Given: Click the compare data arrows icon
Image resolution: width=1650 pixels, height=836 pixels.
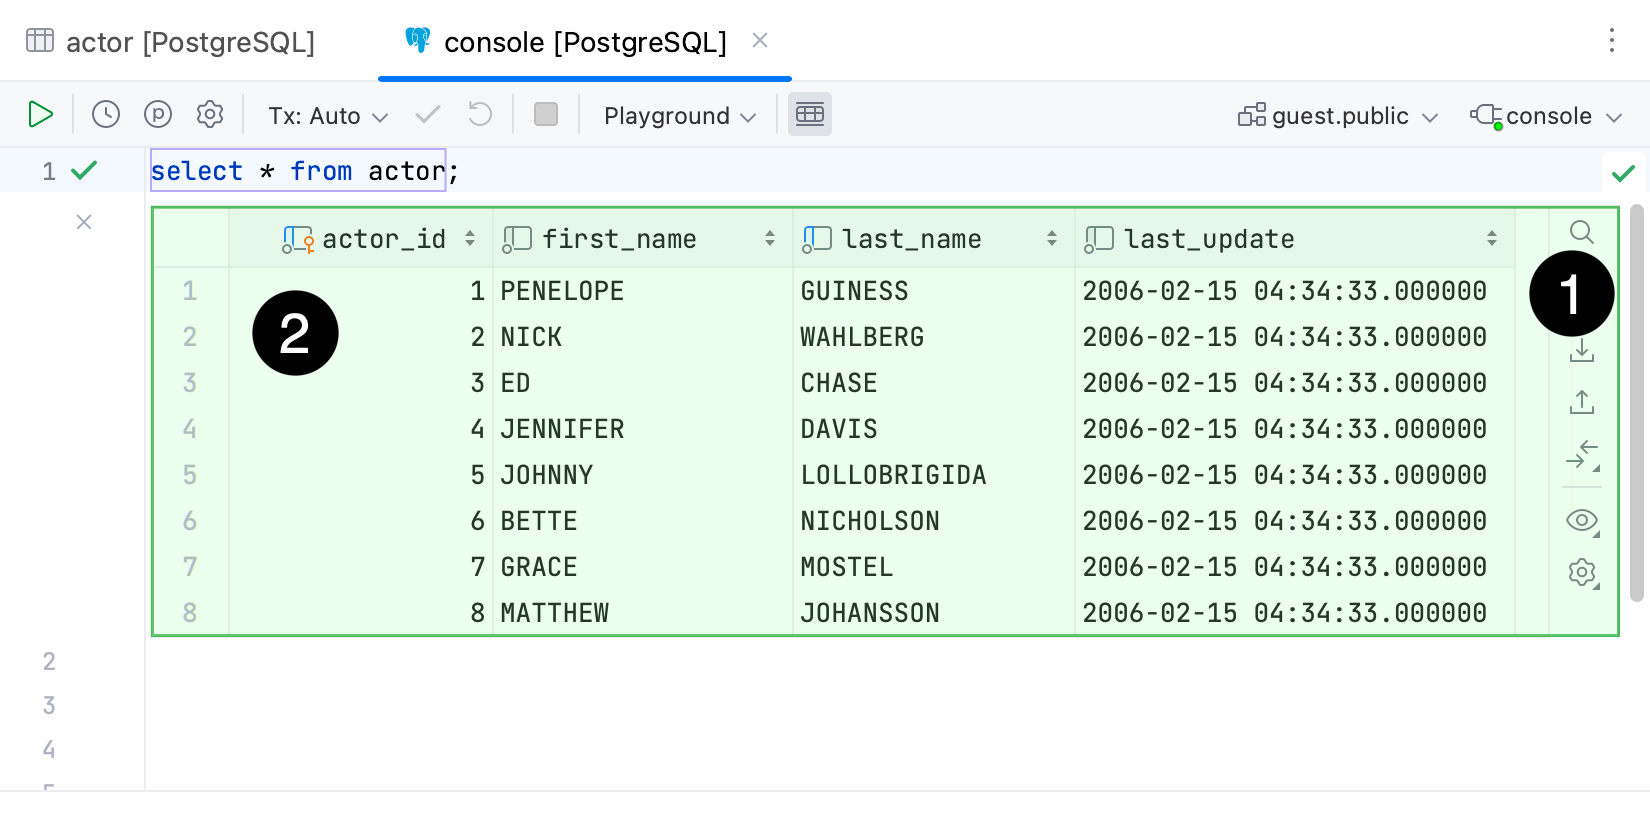Looking at the screenshot, I should pyautogui.click(x=1581, y=455).
